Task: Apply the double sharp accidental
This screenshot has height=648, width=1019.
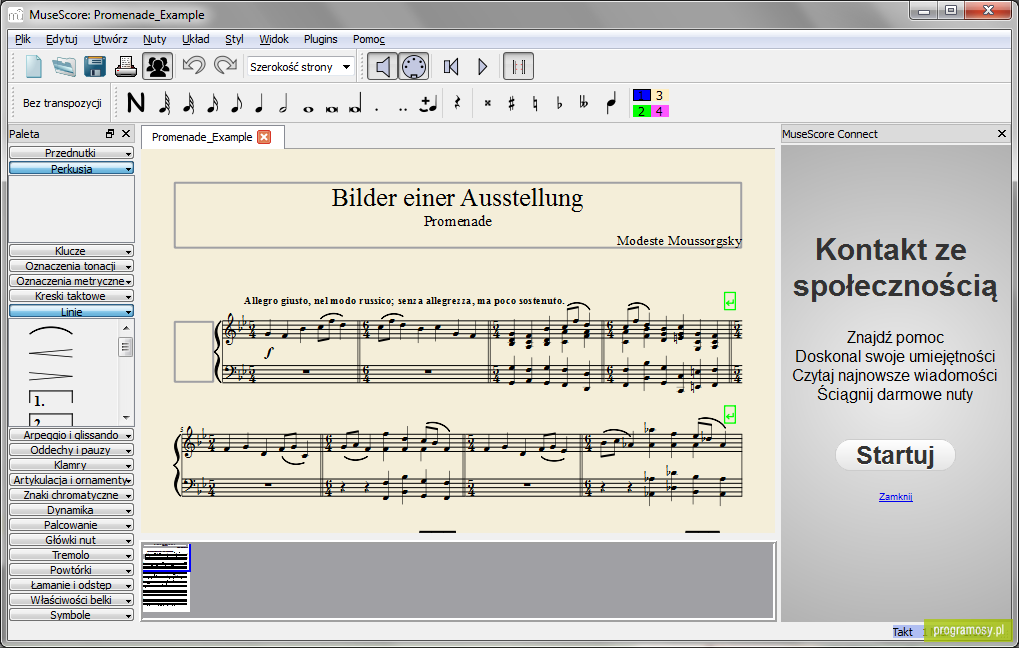Action: [487, 103]
